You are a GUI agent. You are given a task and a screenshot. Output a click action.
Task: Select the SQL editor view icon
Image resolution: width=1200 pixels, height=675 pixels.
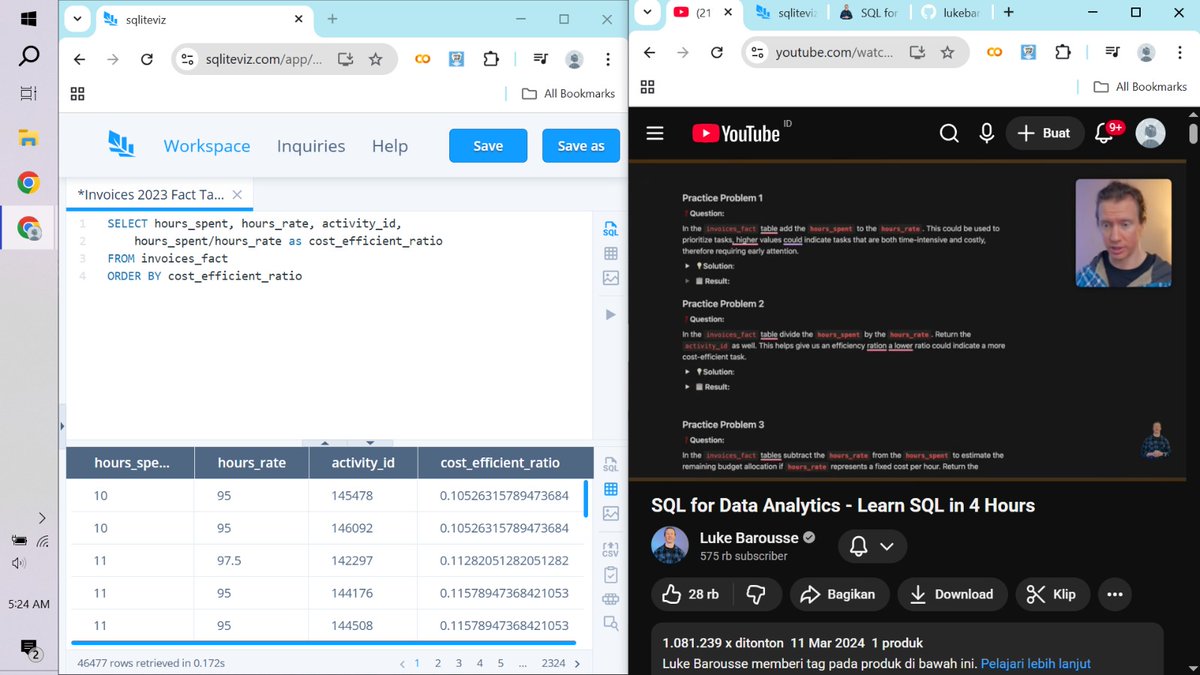[x=611, y=229]
